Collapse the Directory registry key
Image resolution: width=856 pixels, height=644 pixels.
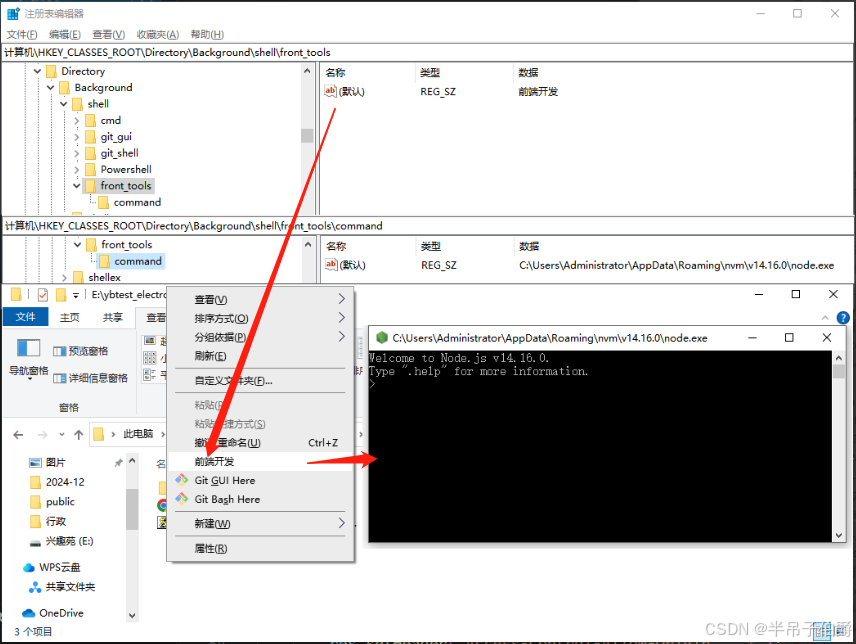point(37,71)
